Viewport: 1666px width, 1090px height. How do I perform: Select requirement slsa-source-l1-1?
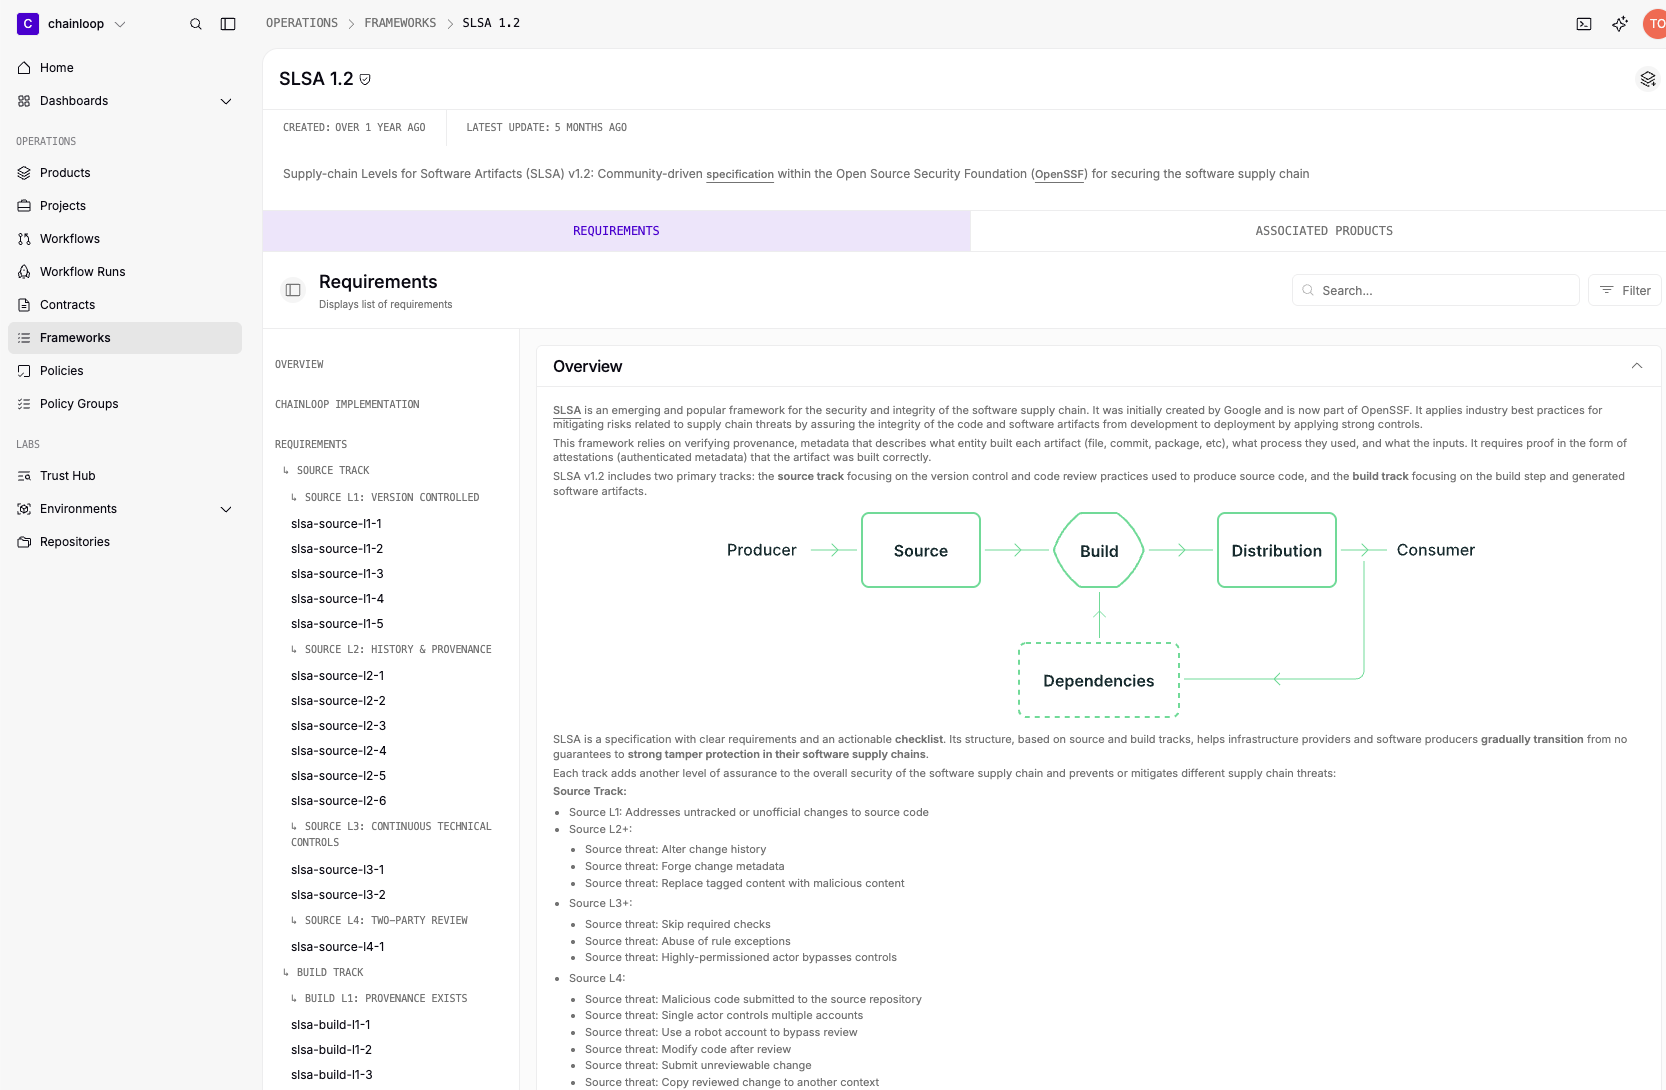pyautogui.click(x=336, y=524)
